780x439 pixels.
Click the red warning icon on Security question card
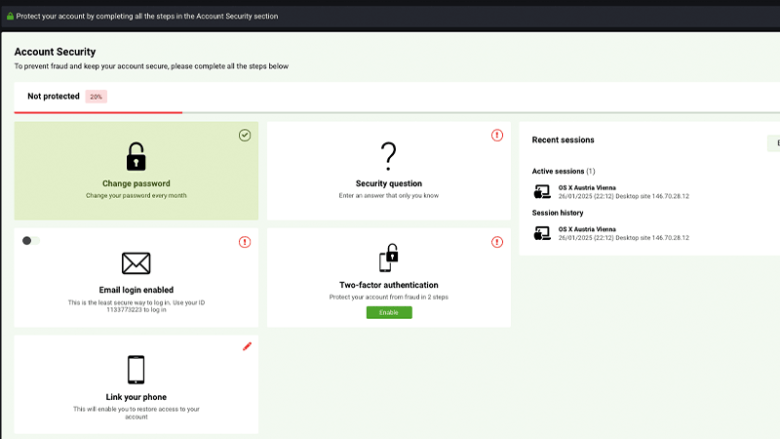click(497, 135)
